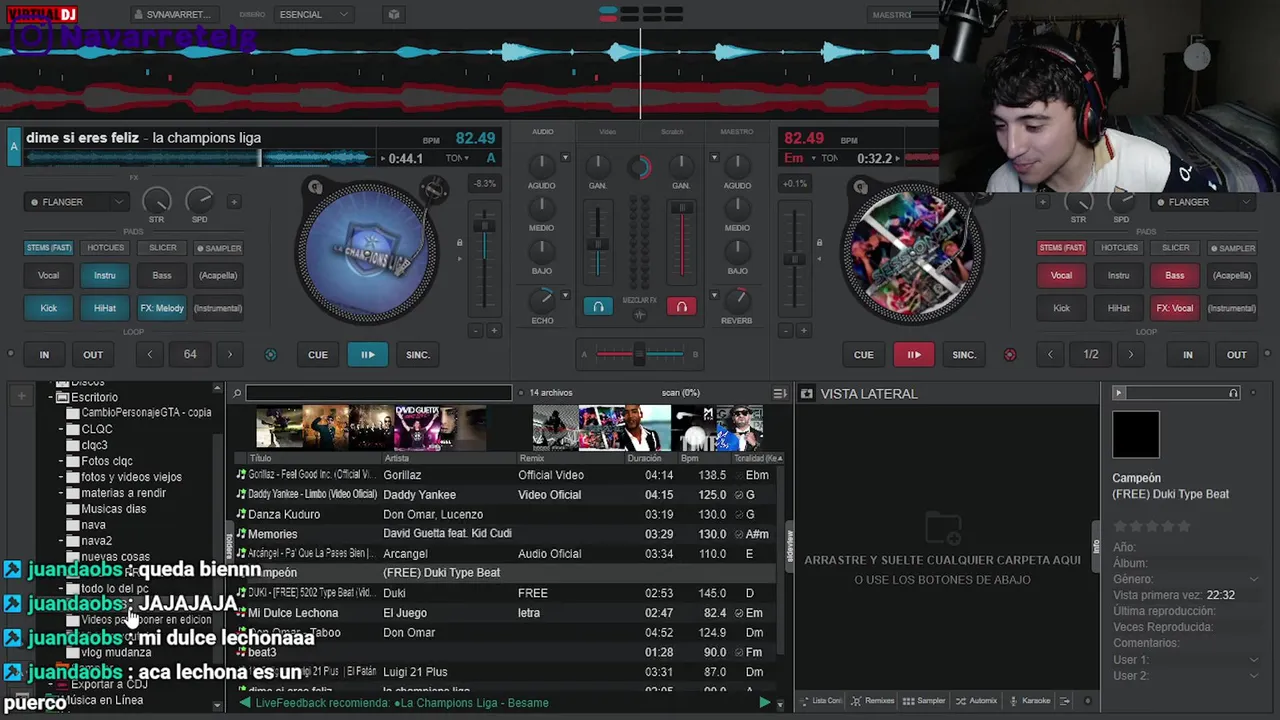Open the browser list options menu icon
Viewport: 1280px width, 720px height.
[780, 393]
